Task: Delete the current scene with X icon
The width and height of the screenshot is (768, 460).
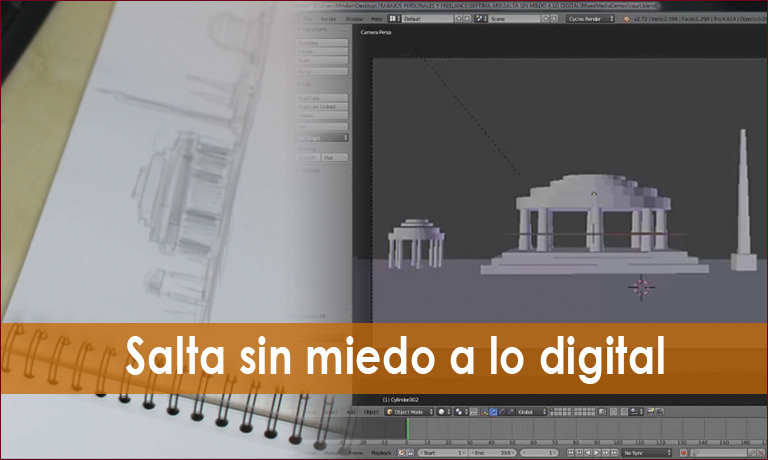Action: coord(554,19)
